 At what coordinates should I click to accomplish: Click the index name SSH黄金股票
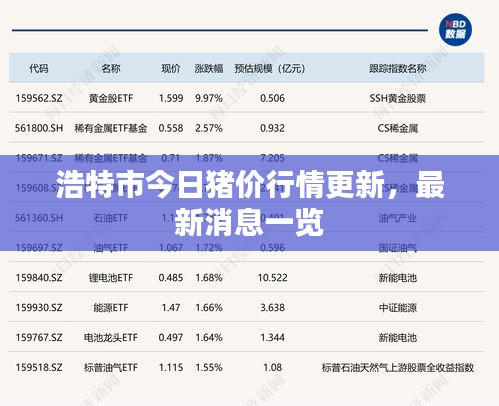tap(398, 98)
